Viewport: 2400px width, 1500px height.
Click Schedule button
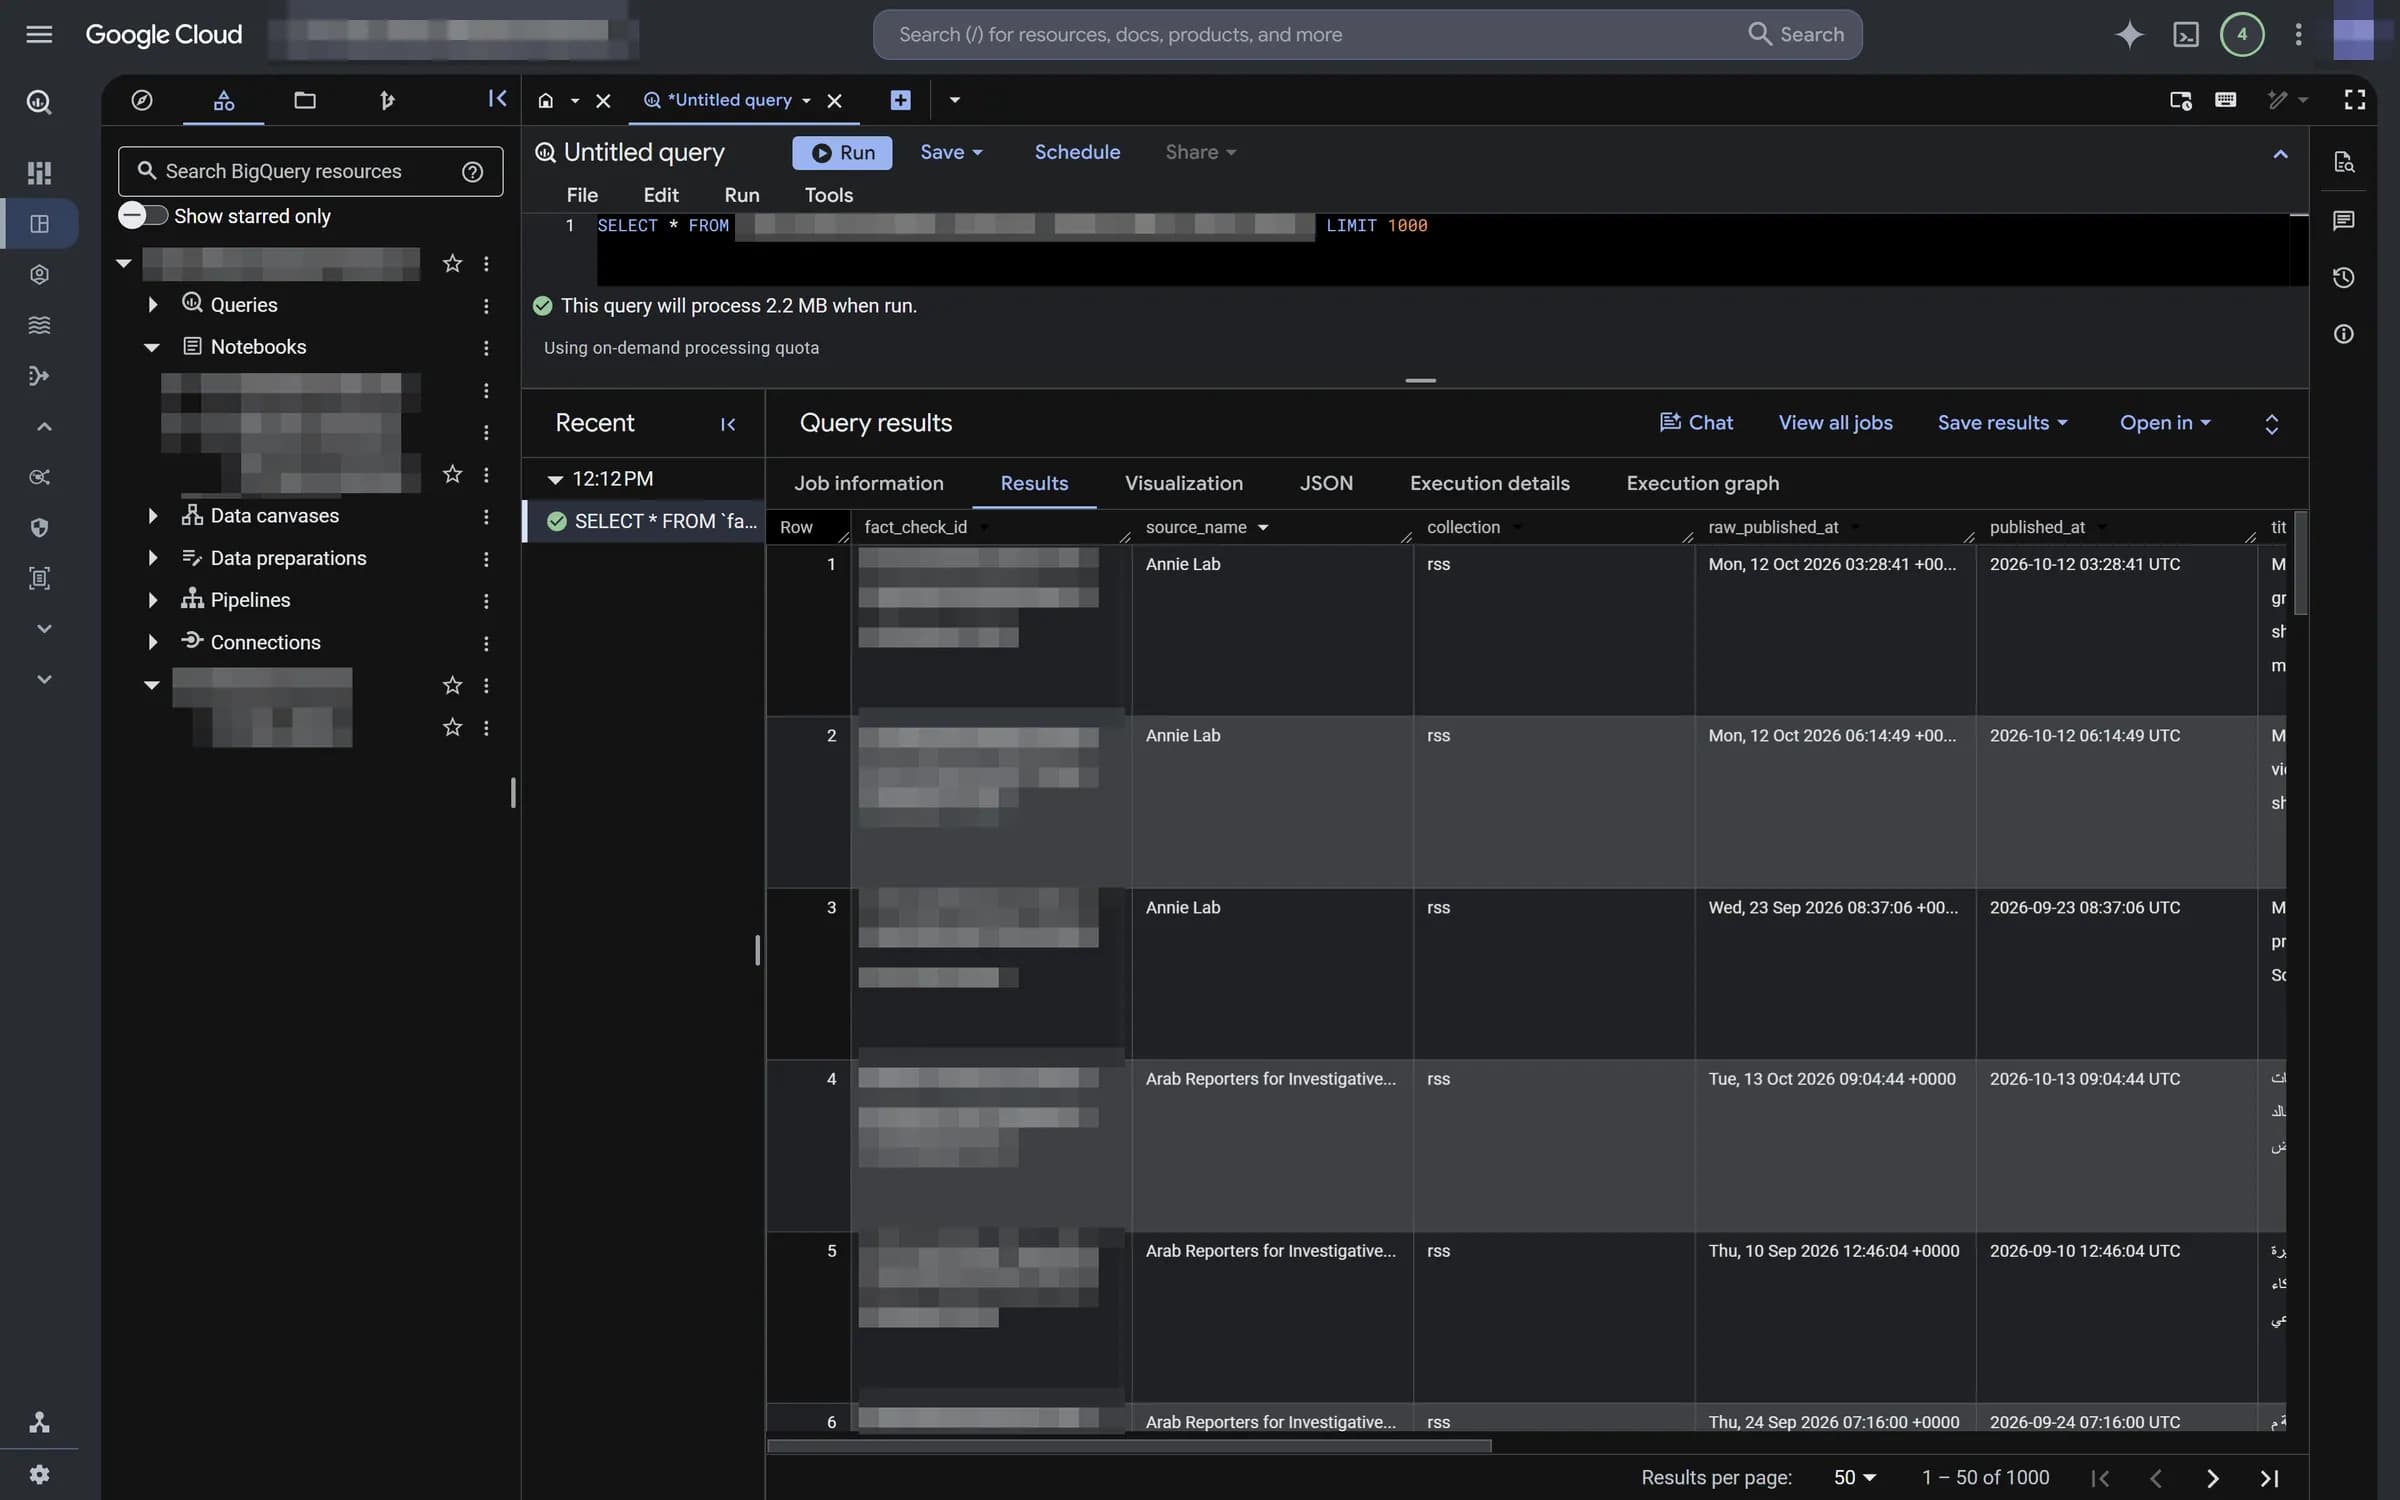click(1077, 152)
